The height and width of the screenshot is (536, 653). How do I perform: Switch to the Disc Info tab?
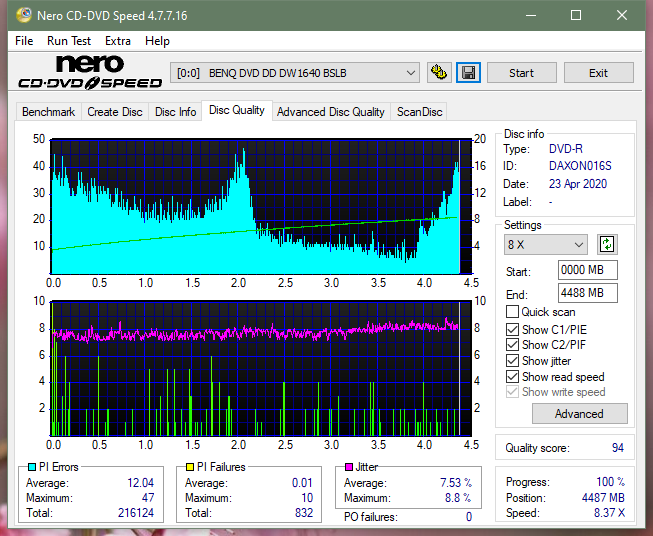[175, 112]
